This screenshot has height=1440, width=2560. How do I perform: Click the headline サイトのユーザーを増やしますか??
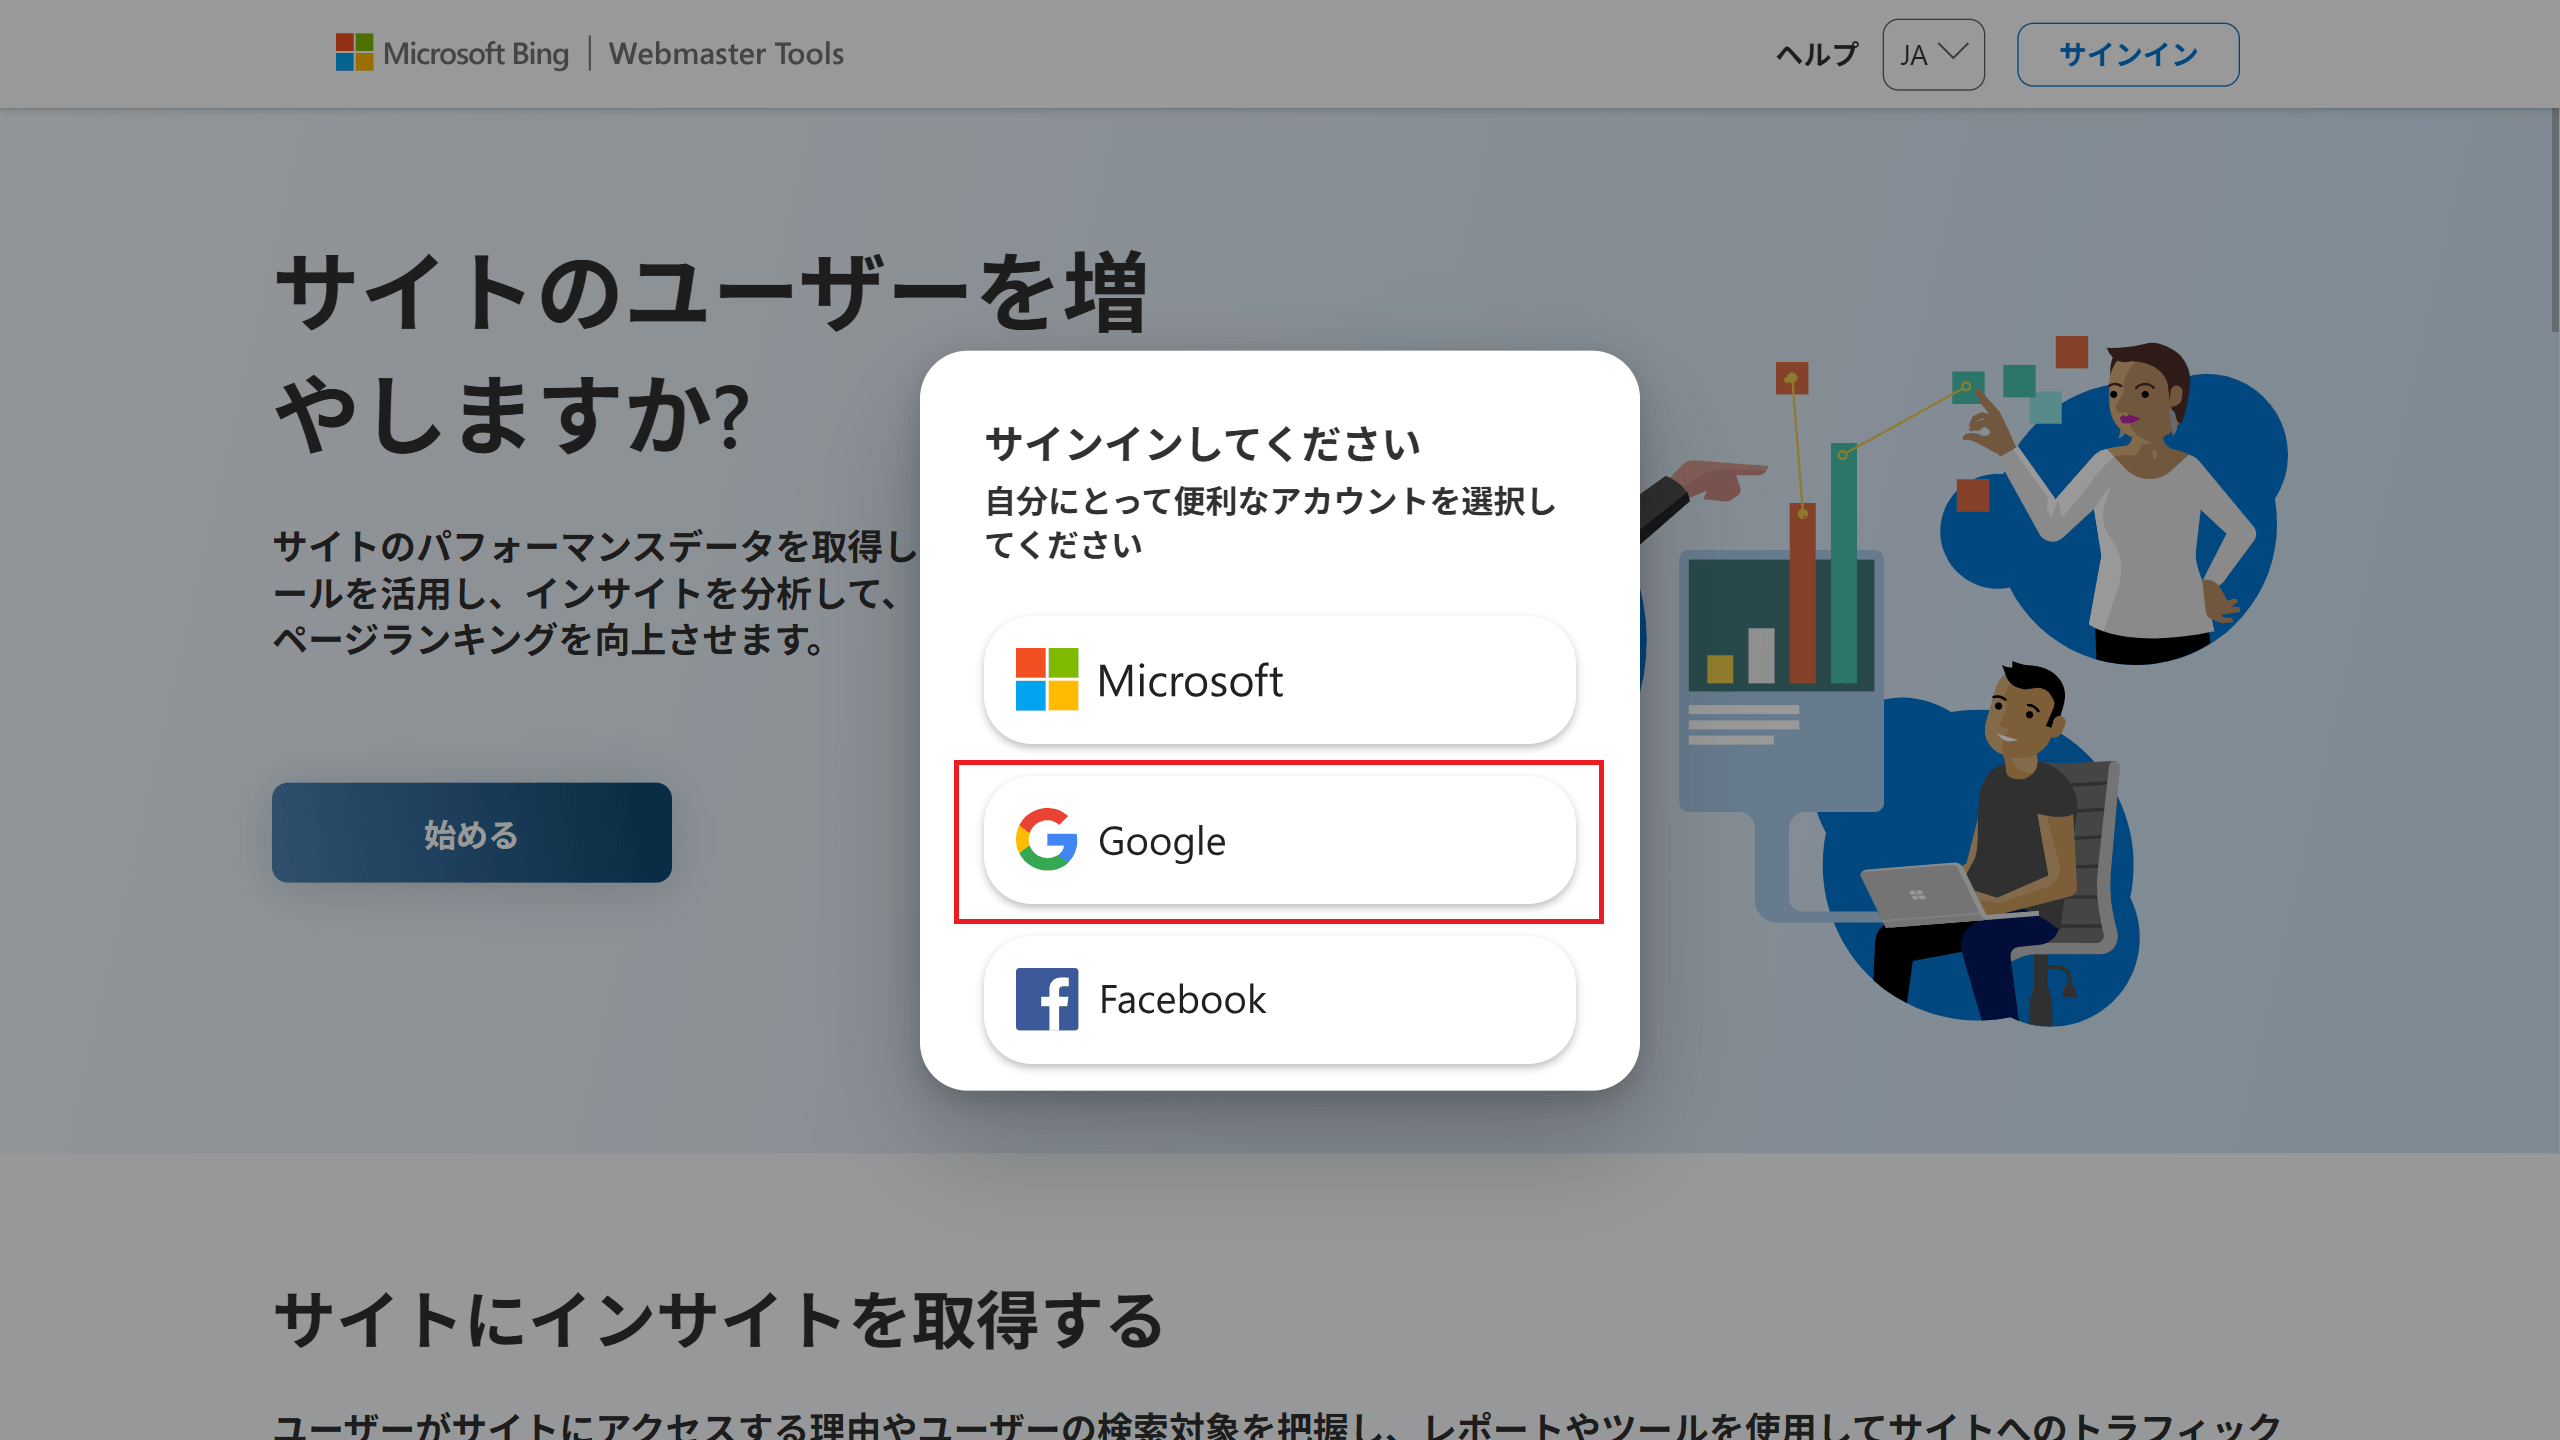(711, 352)
